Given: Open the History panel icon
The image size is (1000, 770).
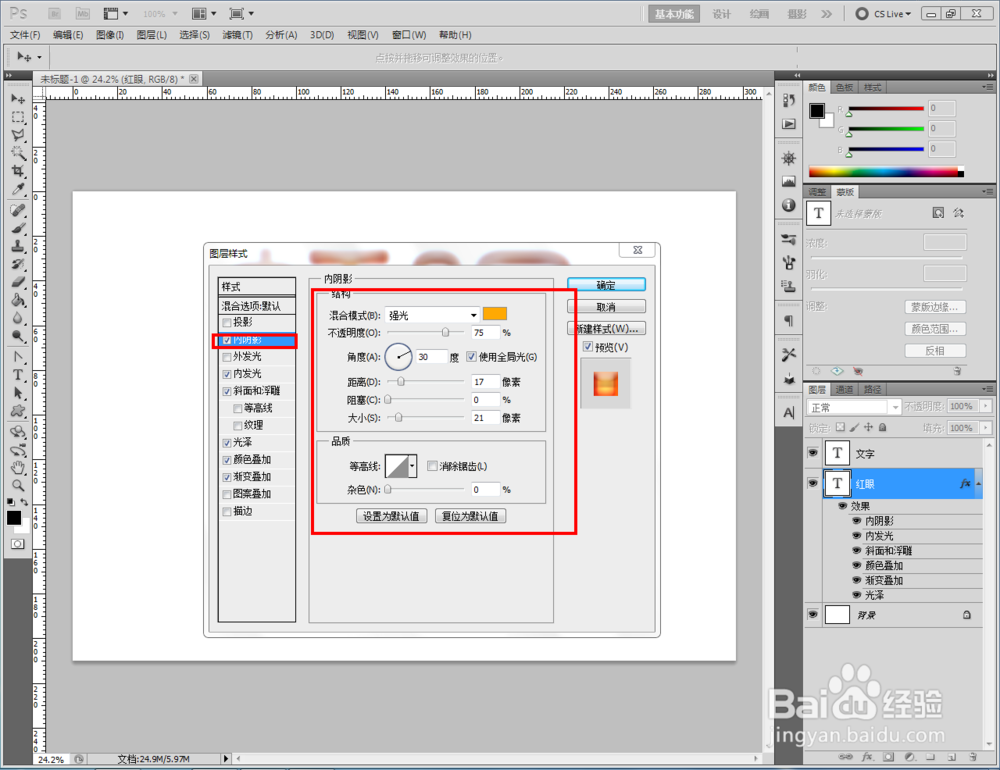Looking at the screenshot, I should pos(789,100).
